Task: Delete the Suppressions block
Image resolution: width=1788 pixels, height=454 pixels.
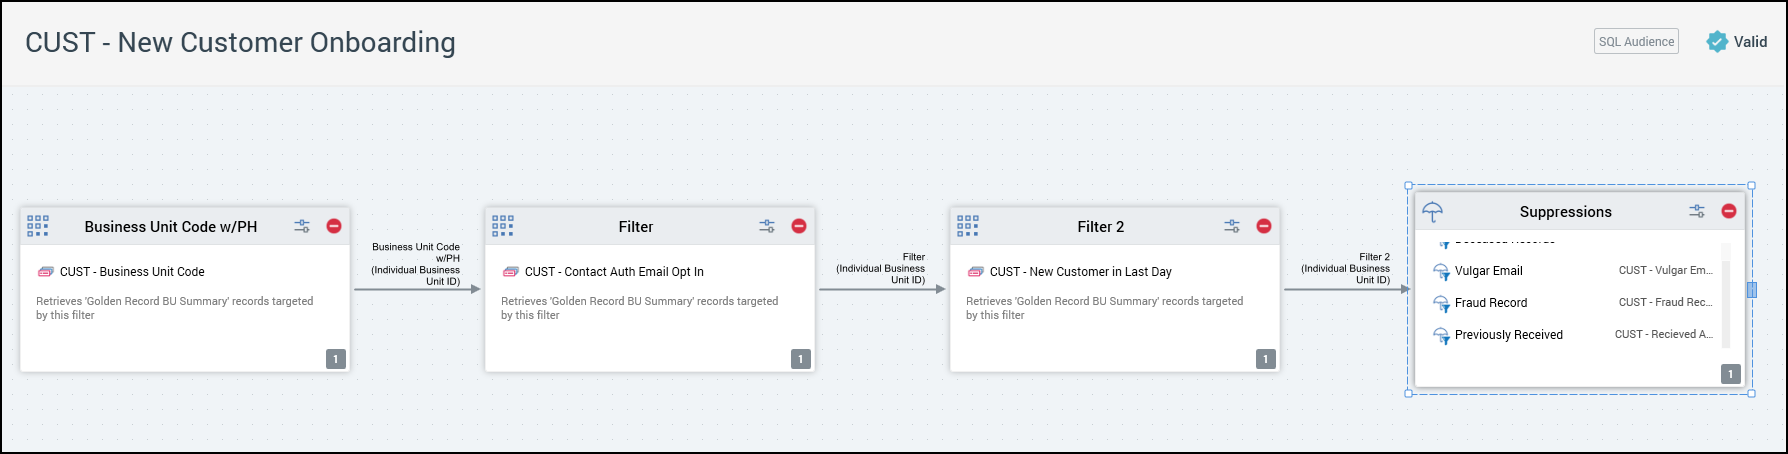Action: click(1729, 211)
